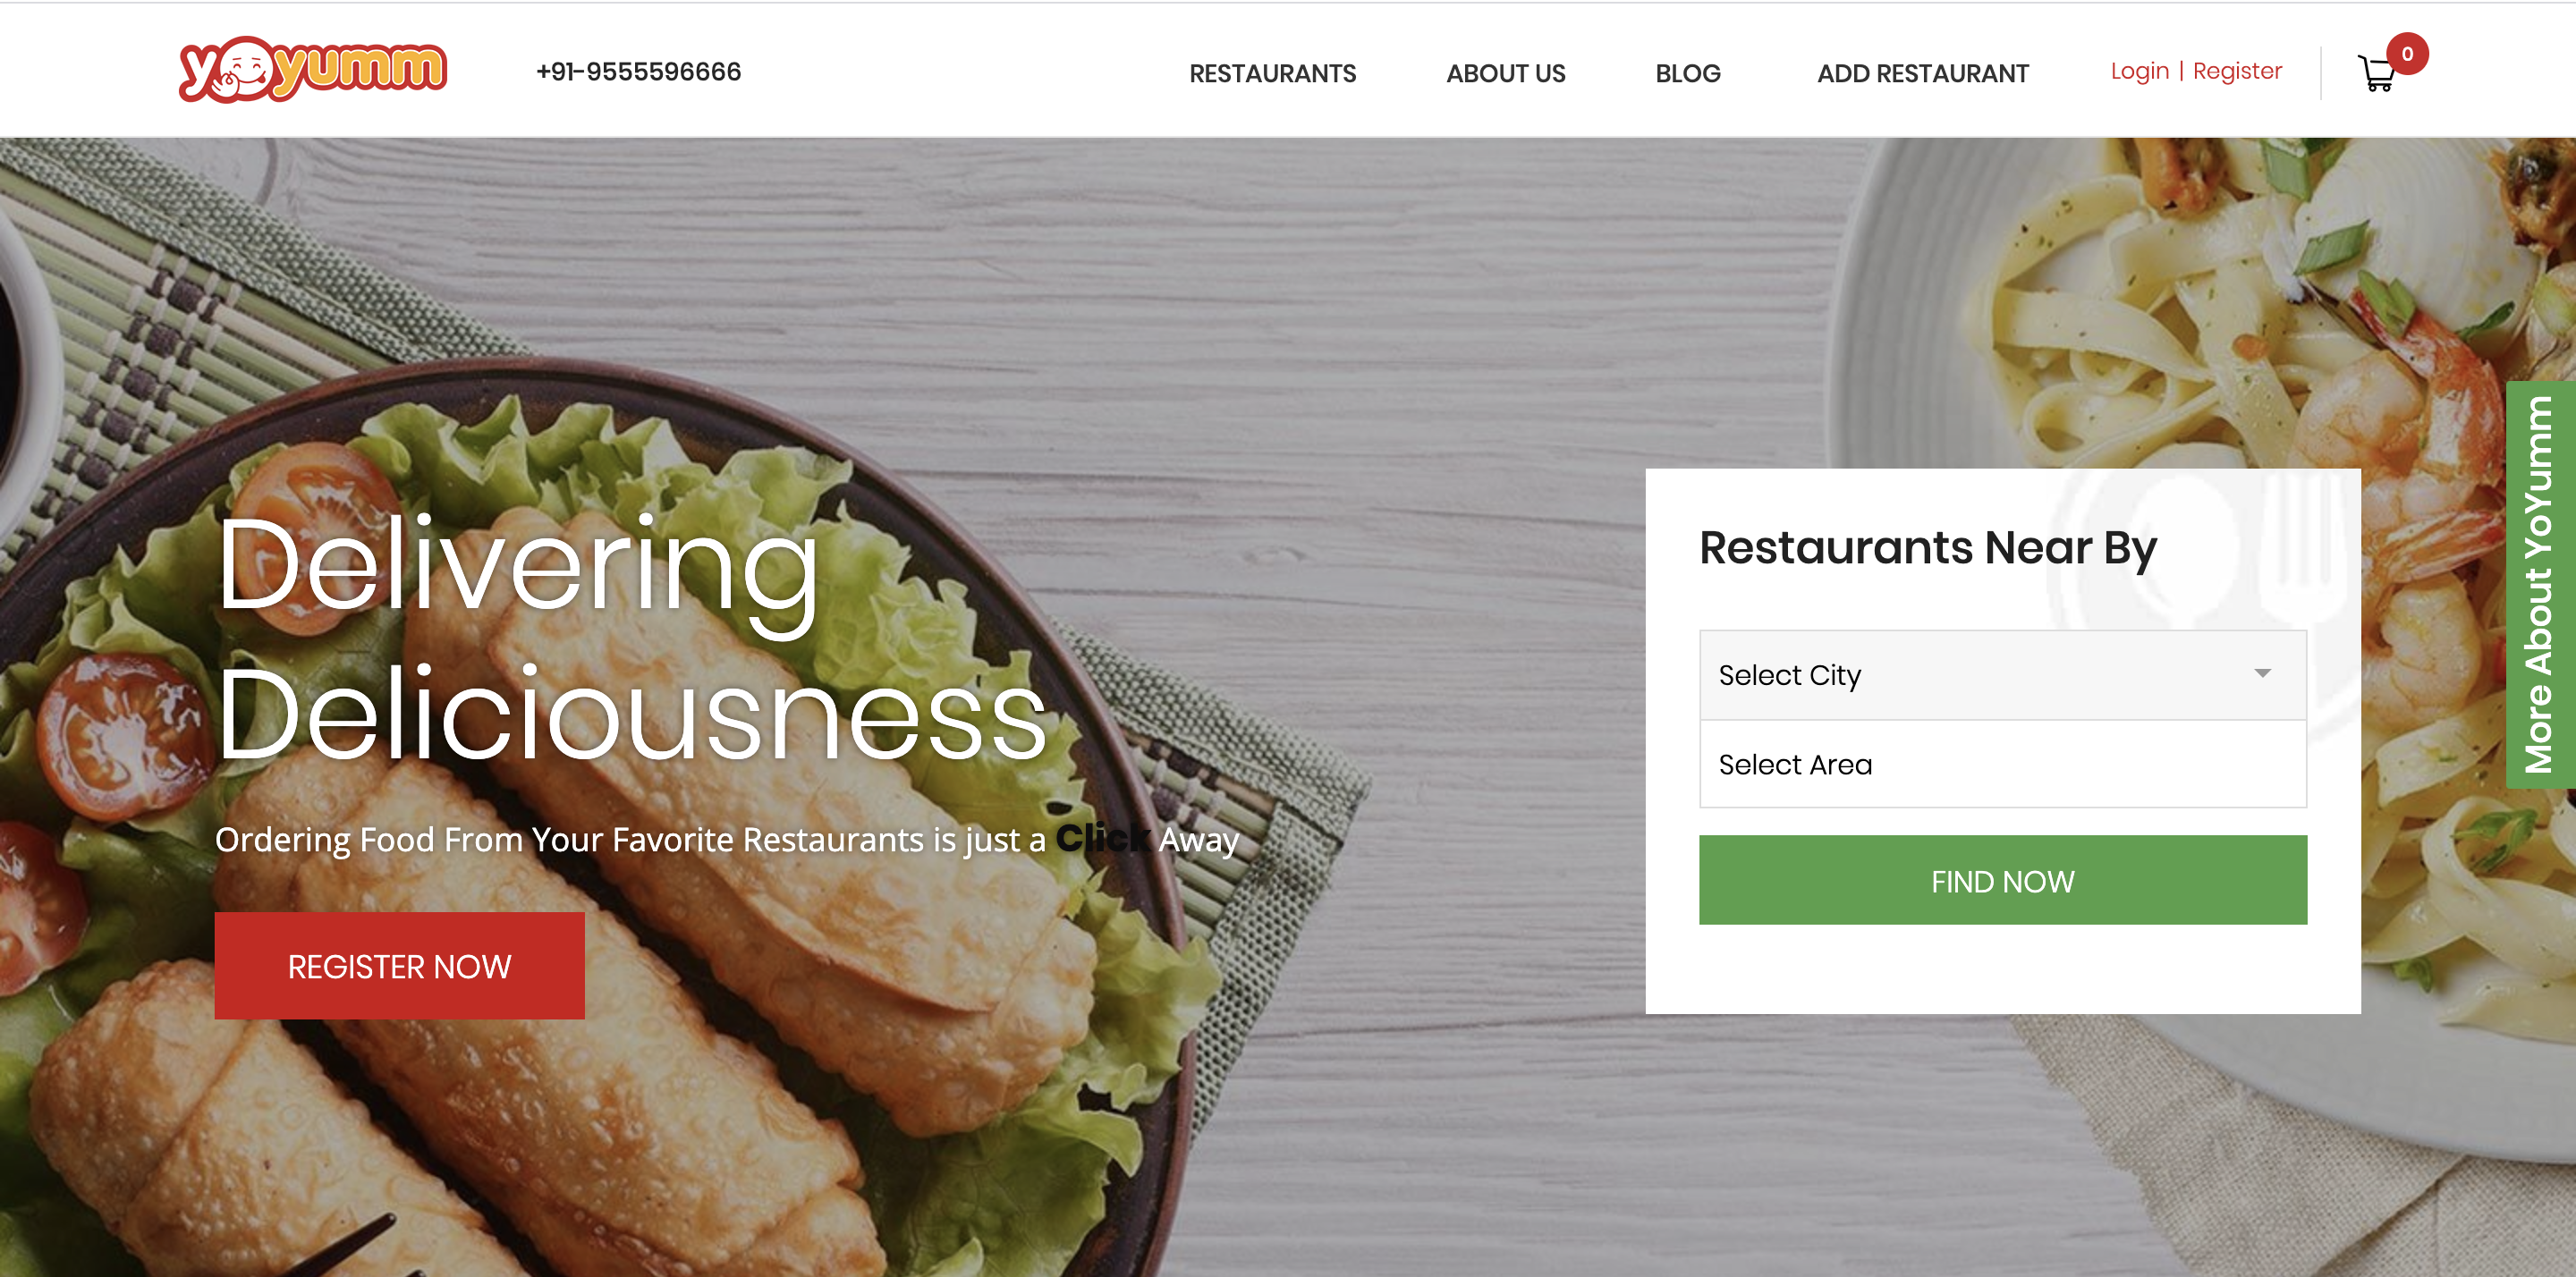Open the RESTAURANTS menu item

click(x=1272, y=73)
